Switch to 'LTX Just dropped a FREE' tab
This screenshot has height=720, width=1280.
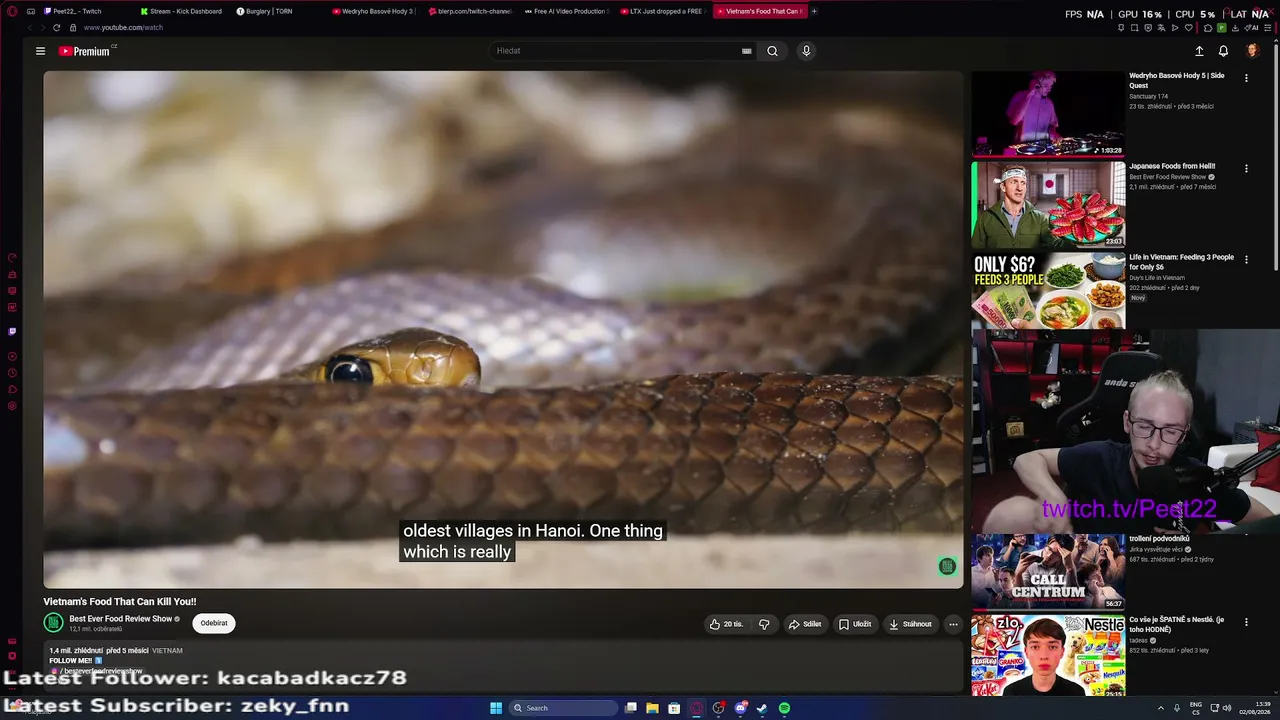point(662,11)
